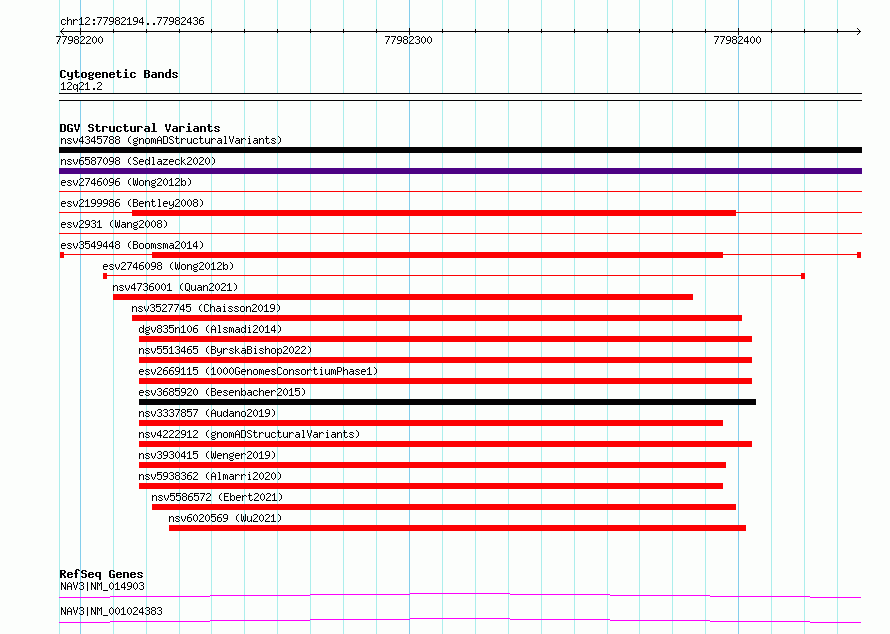The image size is (890, 634).
Task: Click variant label esv2746096 (Wong2012b)
Action: point(126,182)
